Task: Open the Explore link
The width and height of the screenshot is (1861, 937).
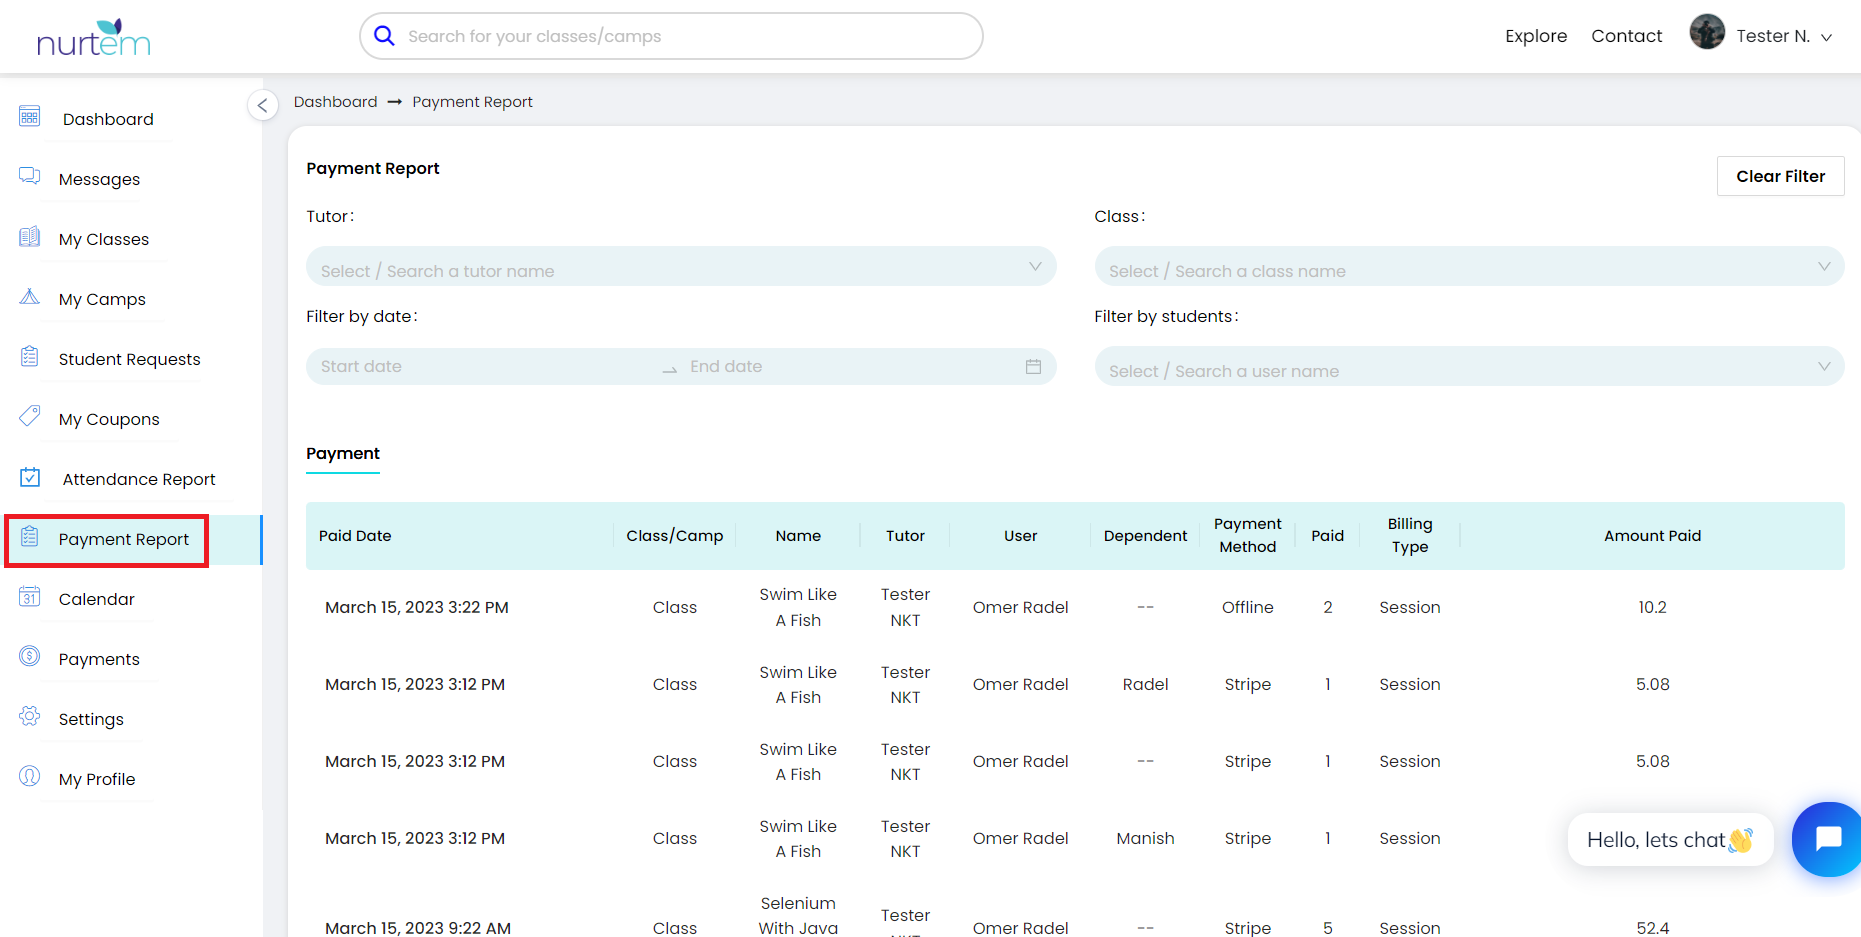Action: (1535, 36)
